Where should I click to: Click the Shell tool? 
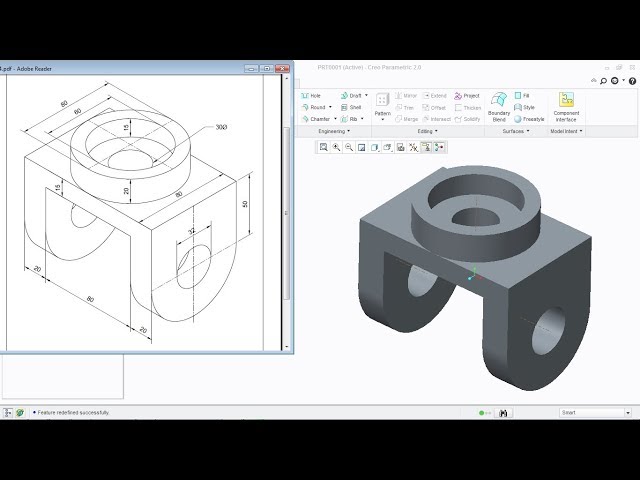click(x=351, y=107)
